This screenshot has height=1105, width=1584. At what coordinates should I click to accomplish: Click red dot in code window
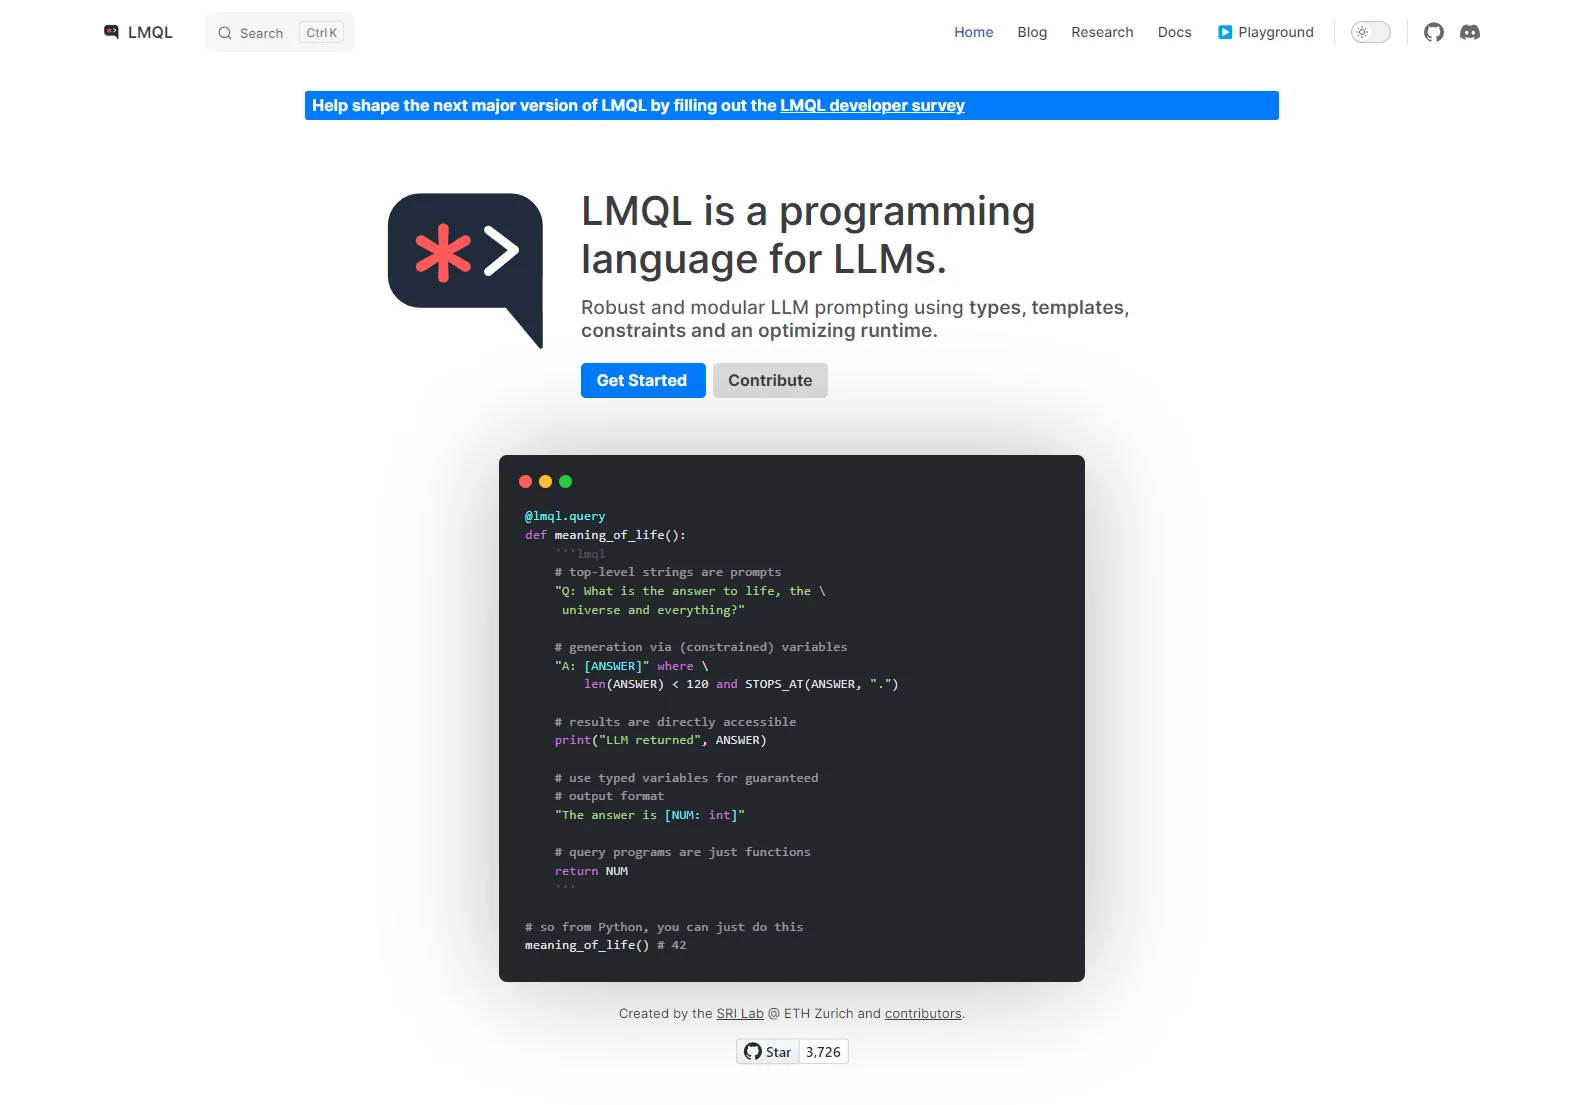point(526,482)
